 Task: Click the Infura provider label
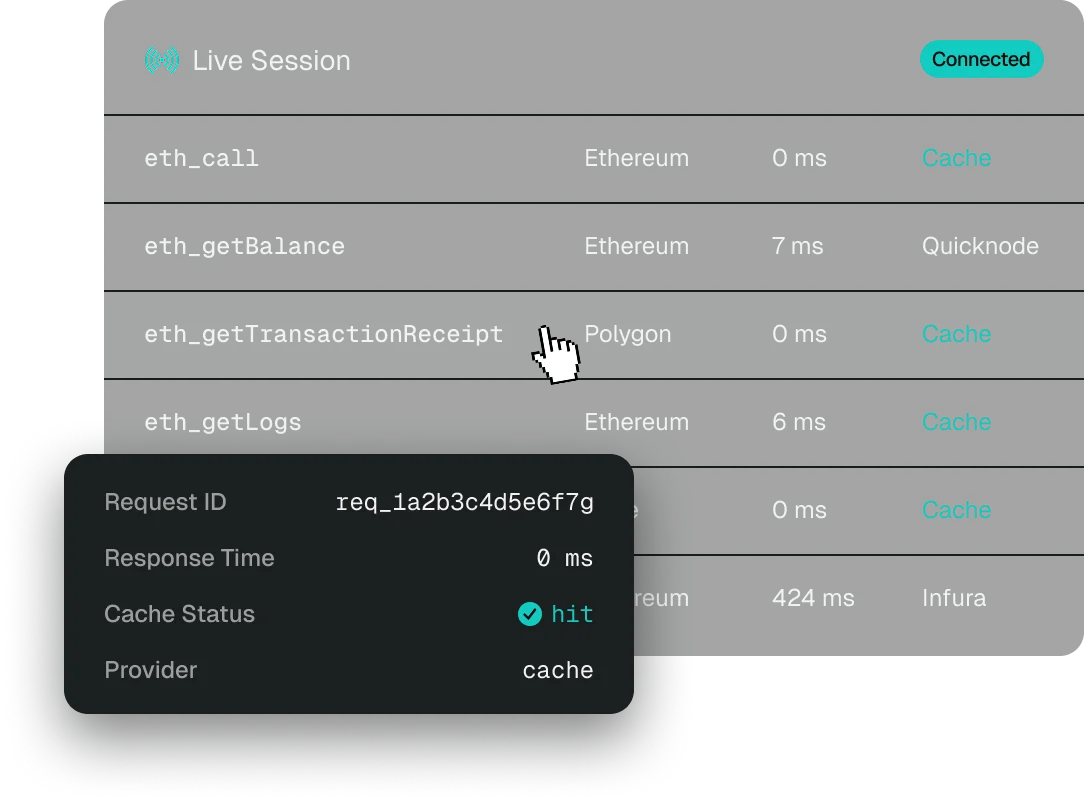tap(954, 598)
